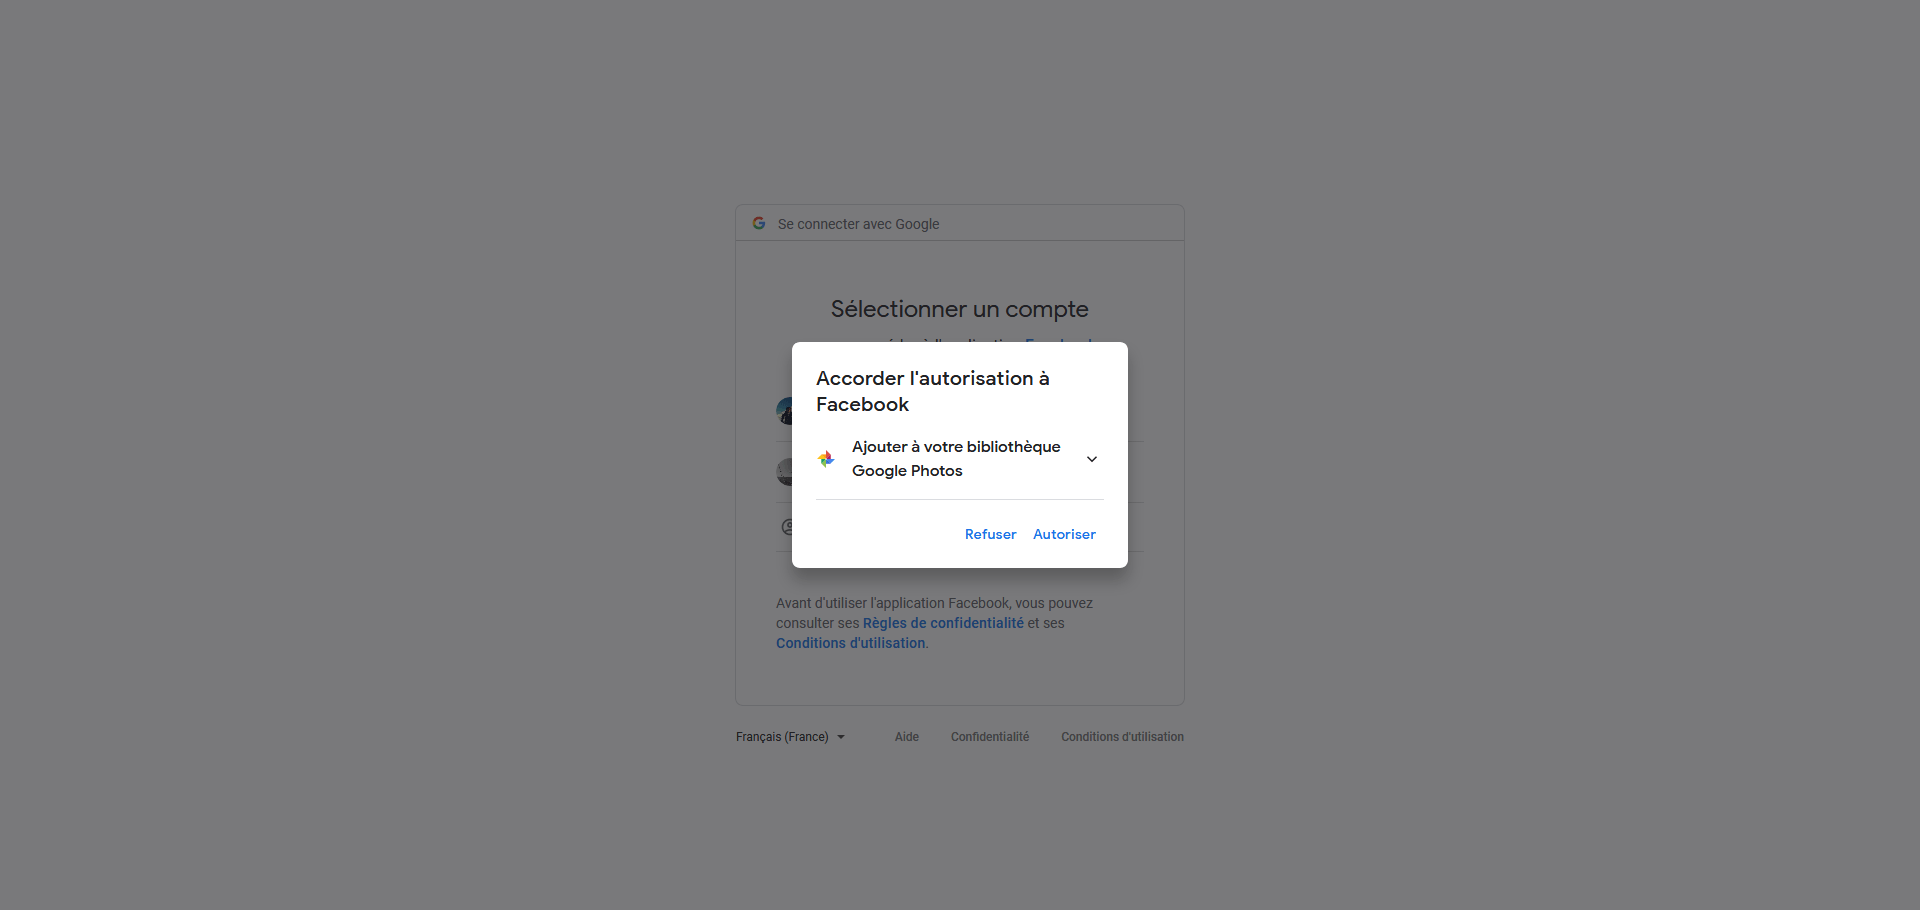Screen dimensions: 1920x910
Task: Click the Avant d'utiliser l'application Facebook text
Action: coord(934,603)
